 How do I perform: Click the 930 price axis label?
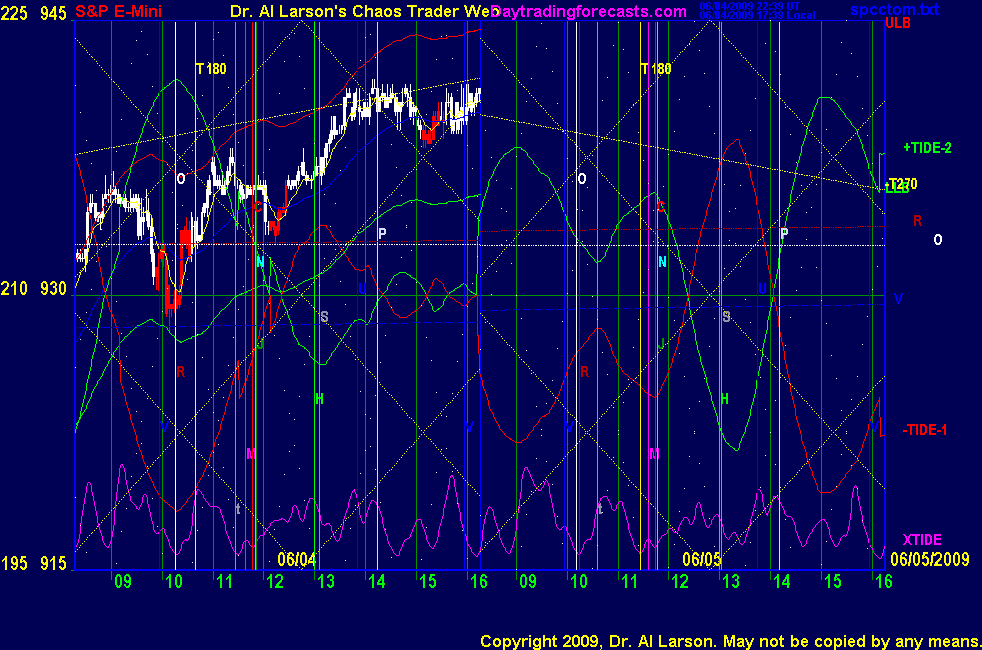coord(53,289)
